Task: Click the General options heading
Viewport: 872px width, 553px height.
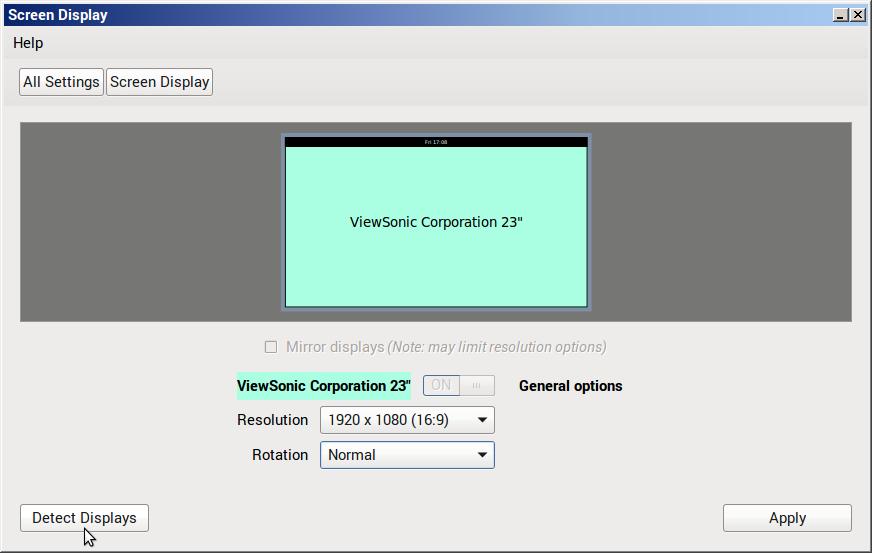Action: [x=570, y=386]
